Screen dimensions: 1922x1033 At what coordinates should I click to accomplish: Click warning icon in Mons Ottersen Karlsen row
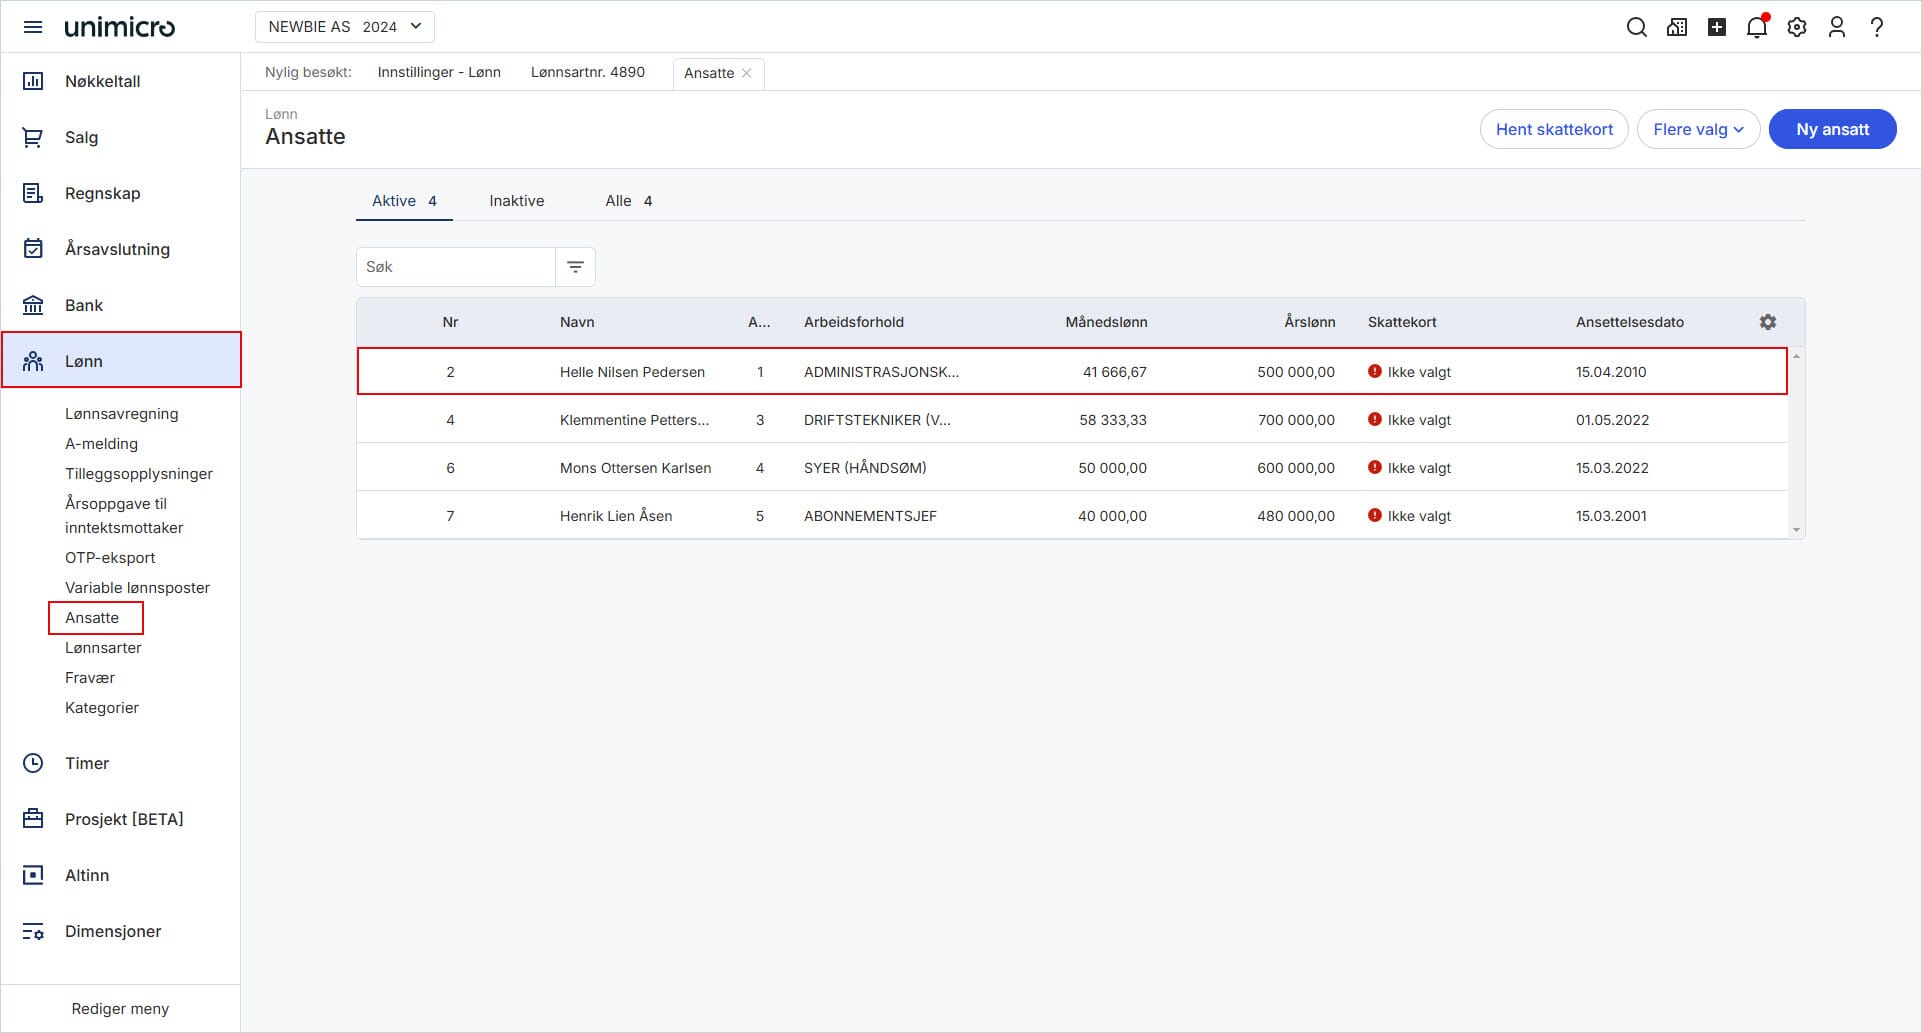[1375, 467]
